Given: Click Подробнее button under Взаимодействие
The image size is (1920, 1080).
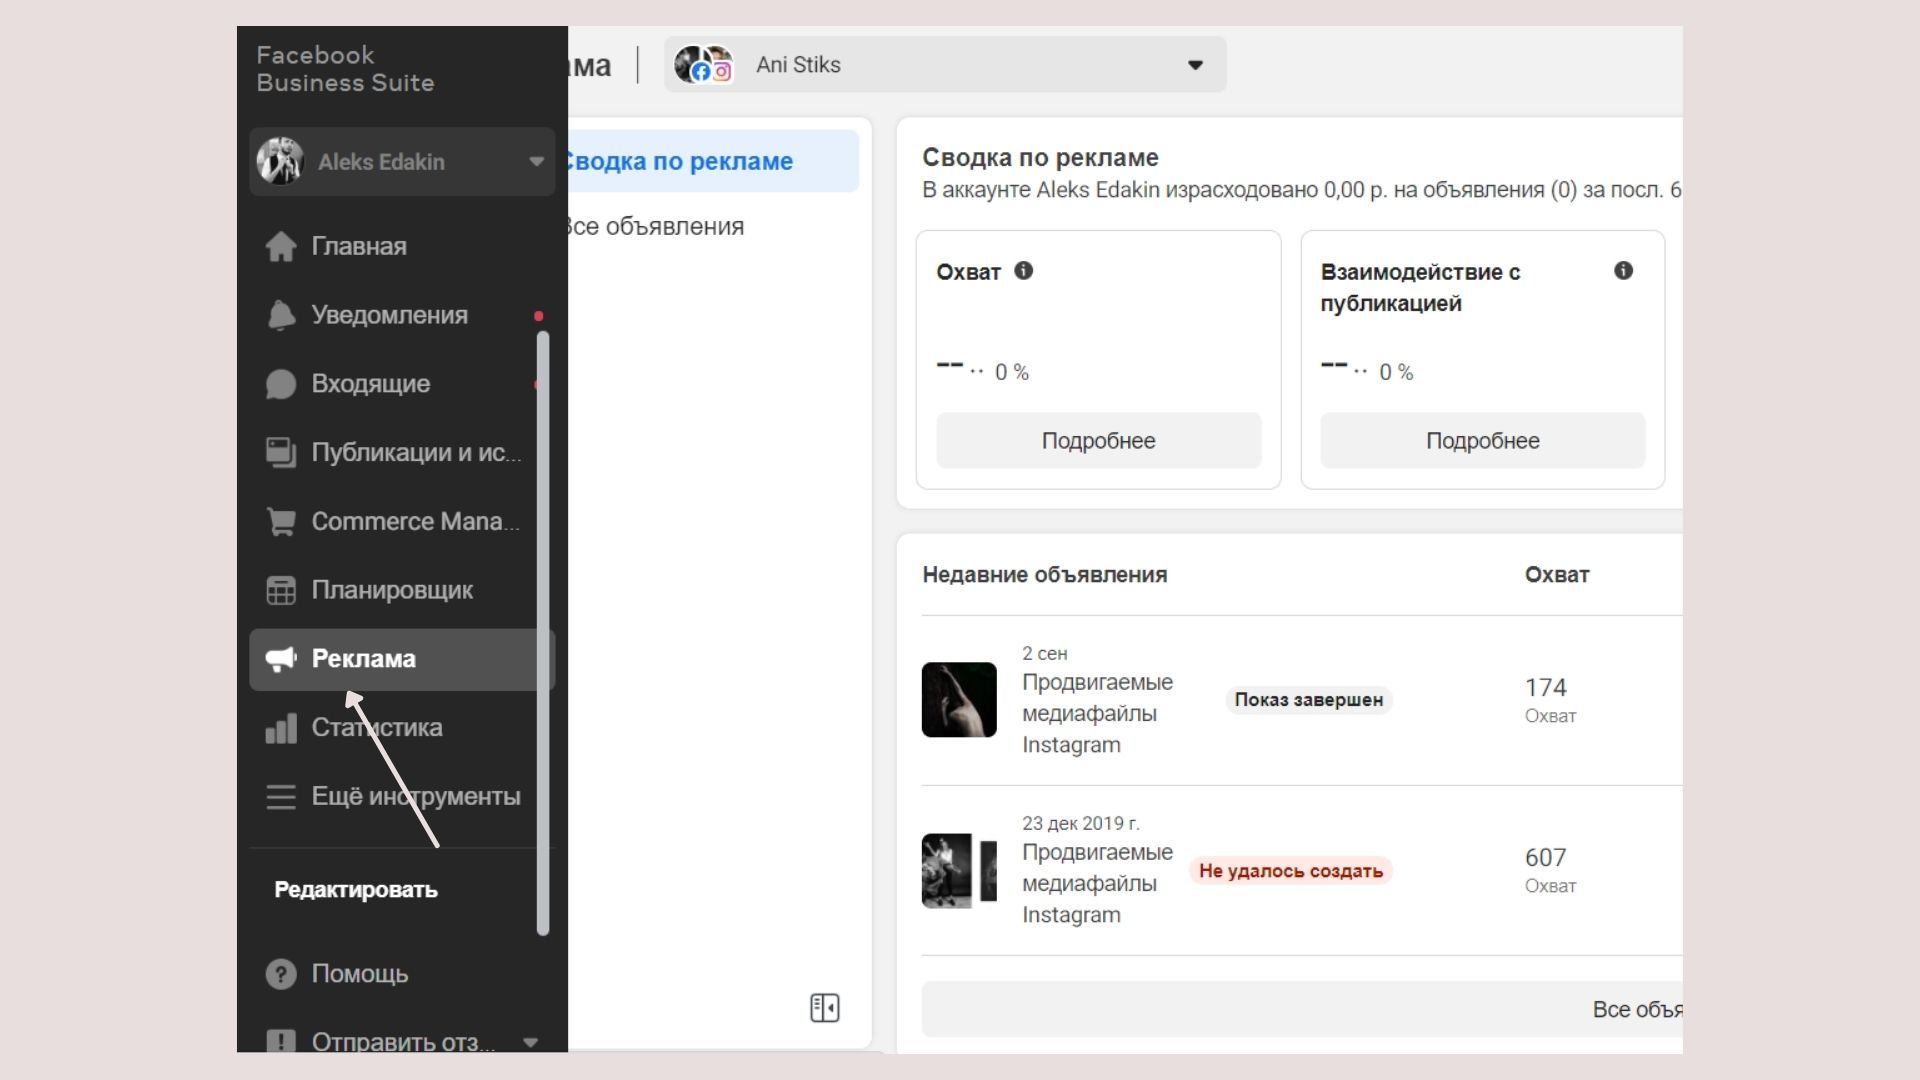Looking at the screenshot, I should click(1481, 440).
